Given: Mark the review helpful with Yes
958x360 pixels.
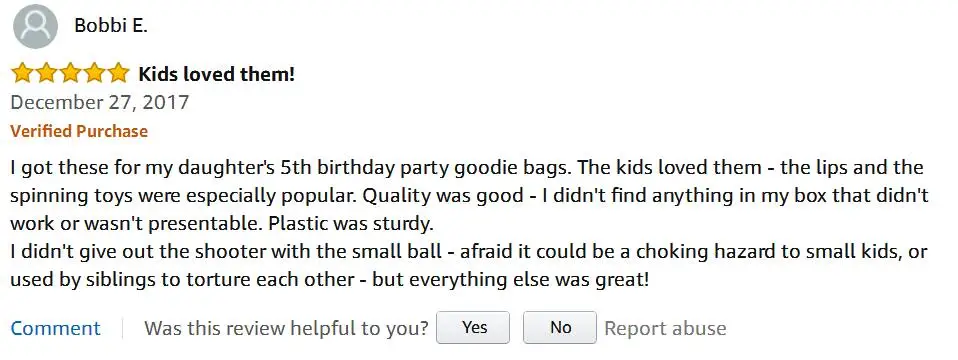Looking at the screenshot, I should click(x=473, y=328).
